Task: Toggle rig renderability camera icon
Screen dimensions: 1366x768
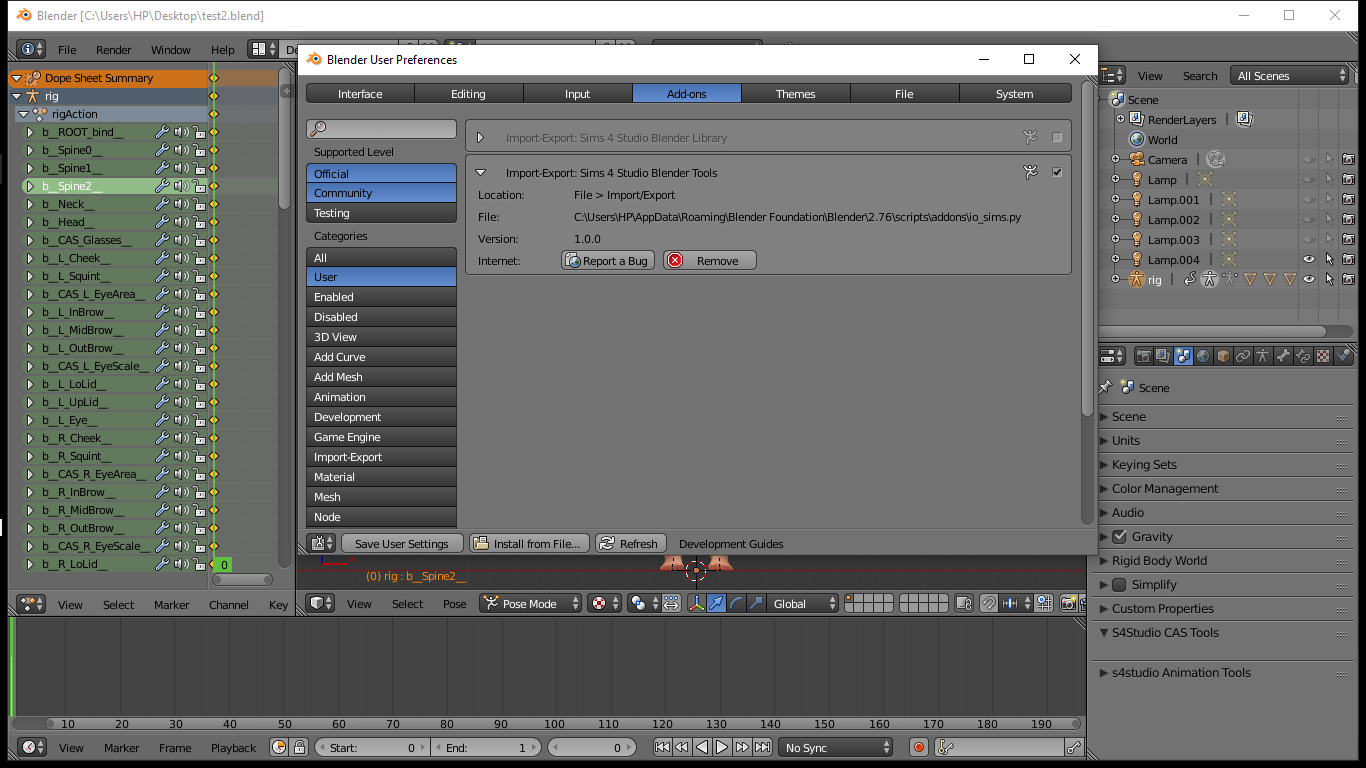Action: 1348,280
